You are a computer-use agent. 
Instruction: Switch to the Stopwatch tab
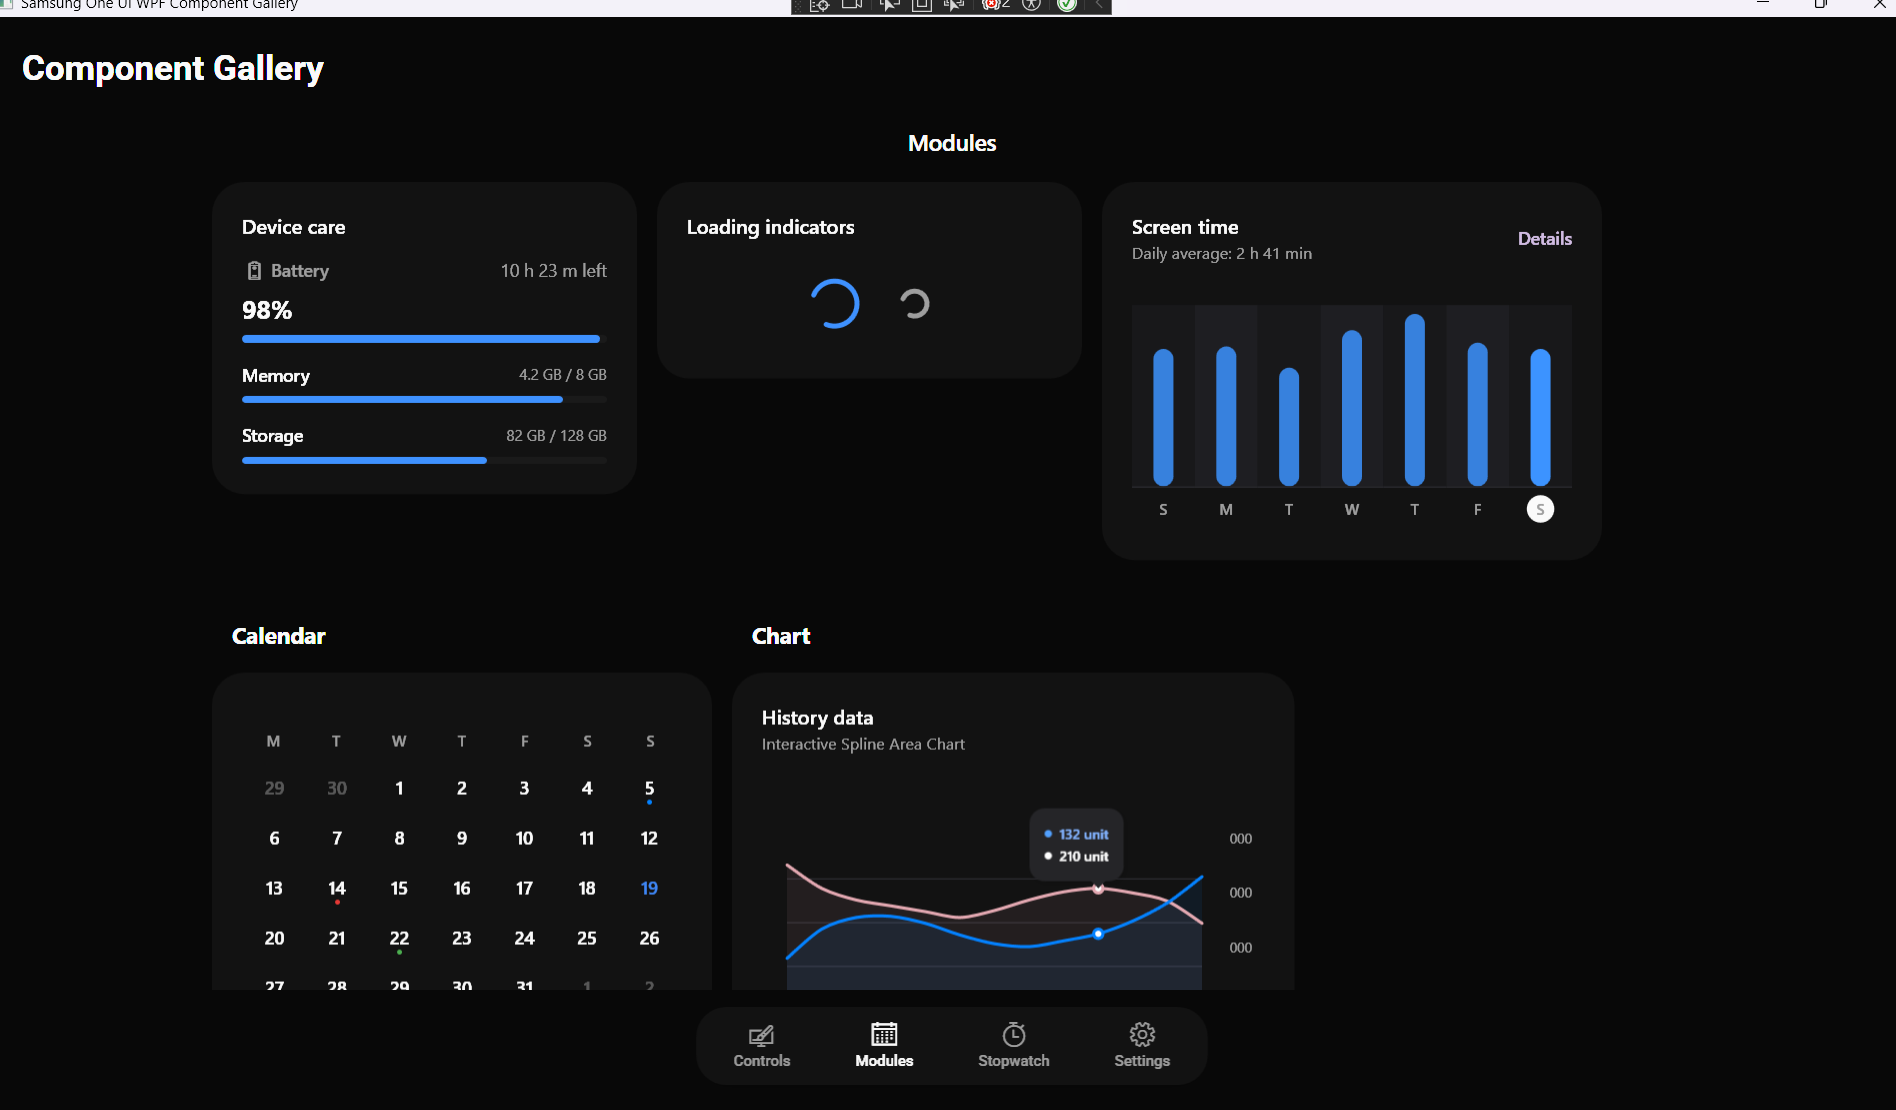[1014, 1046]
